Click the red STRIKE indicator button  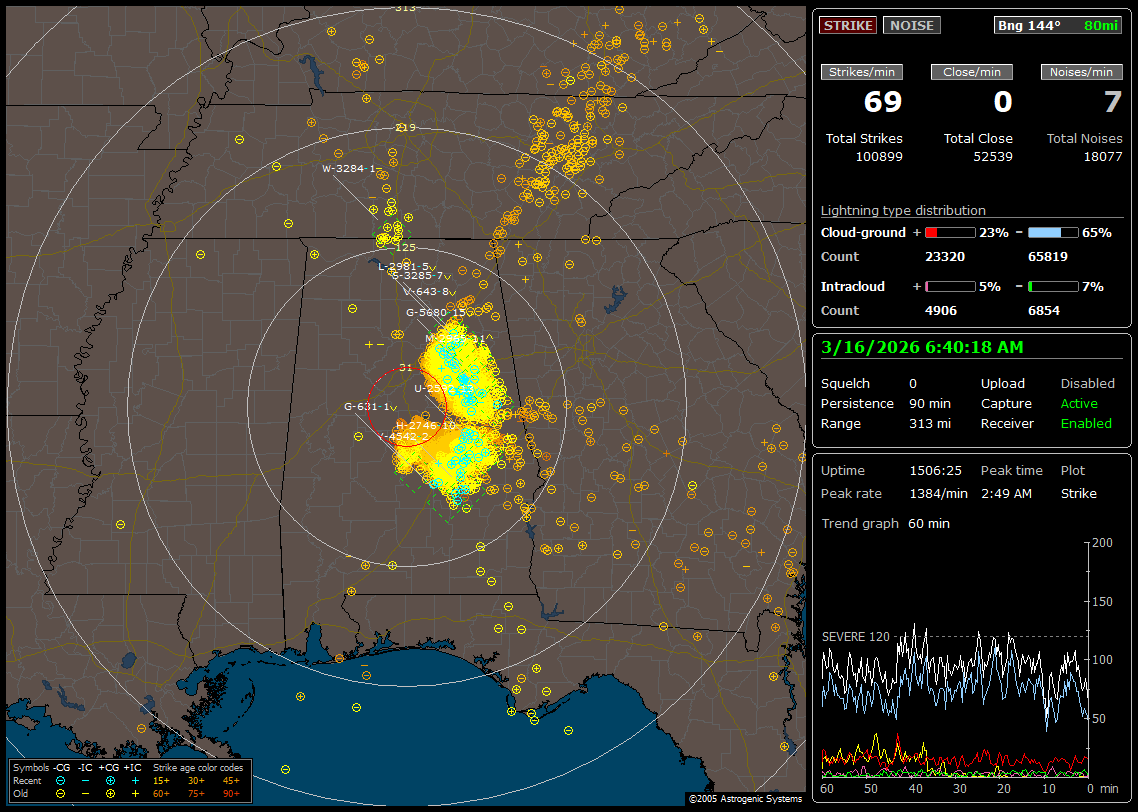coord(848,25)
